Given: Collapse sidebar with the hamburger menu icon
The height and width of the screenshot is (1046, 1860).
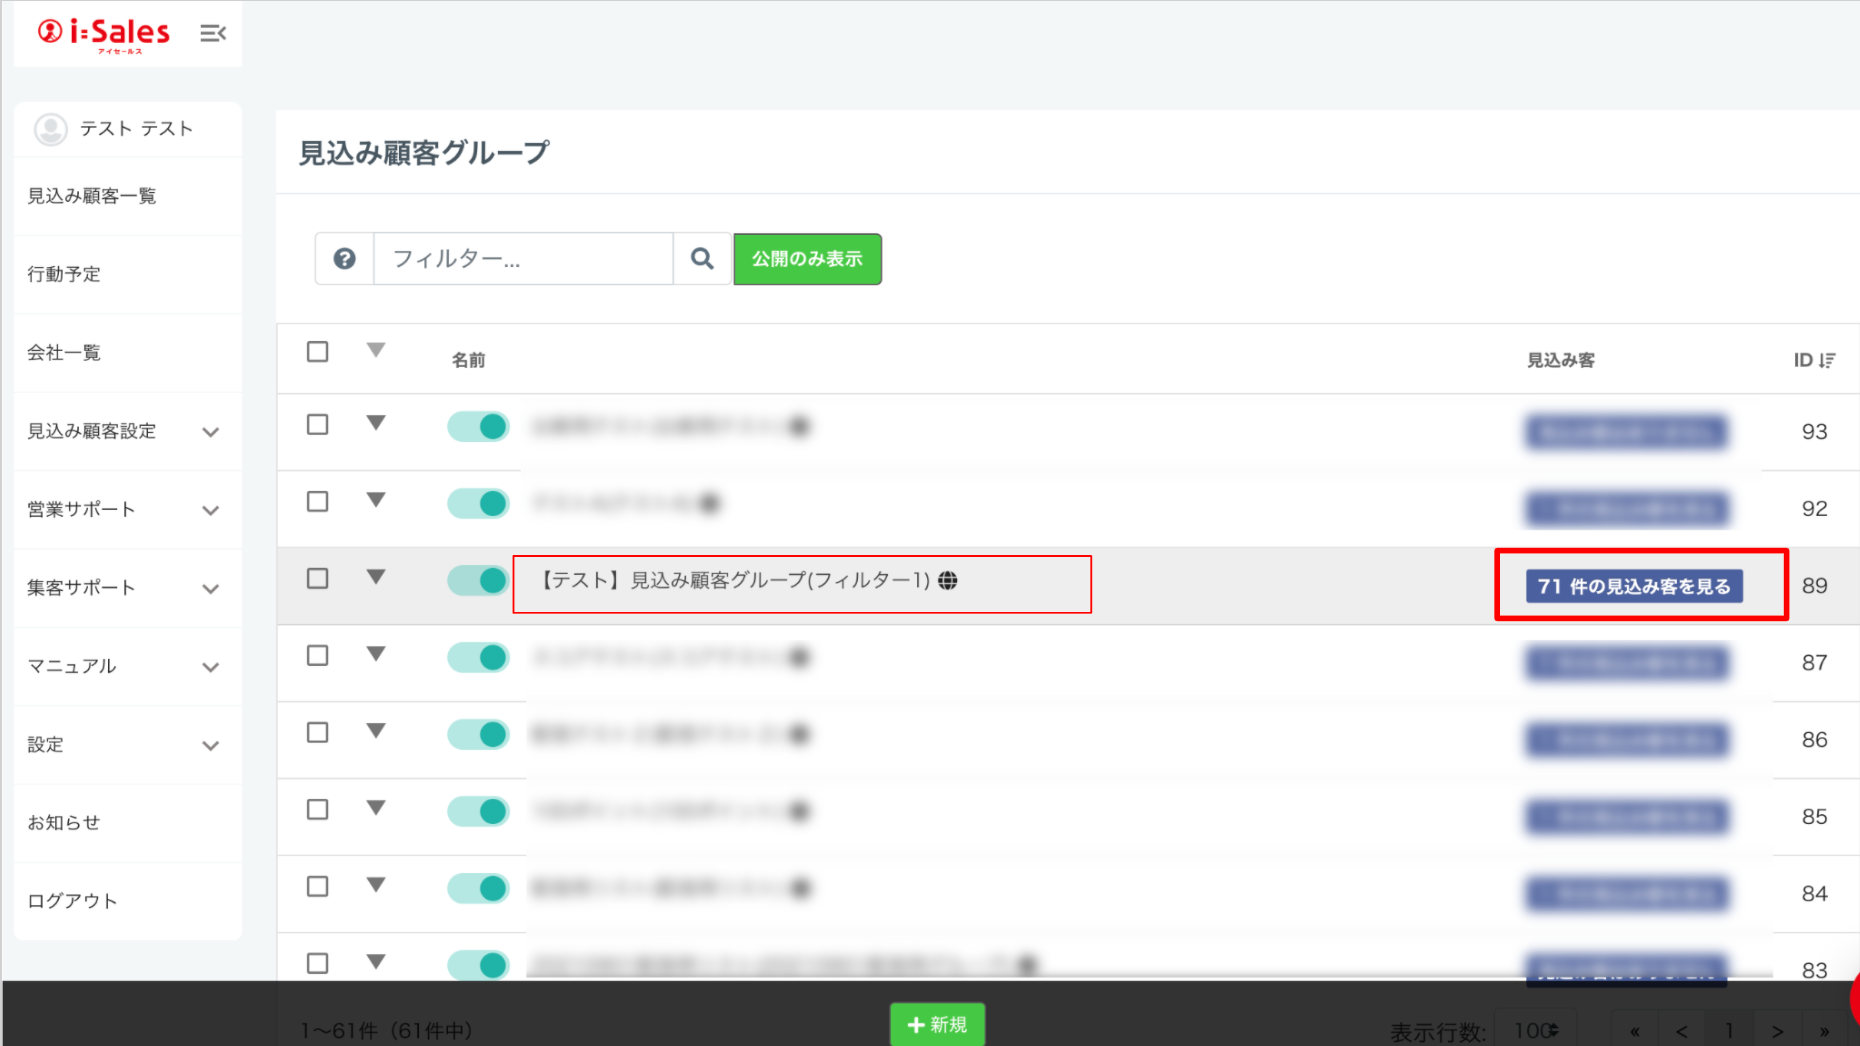Looking at the screenshot, I should tap(212, 34).
